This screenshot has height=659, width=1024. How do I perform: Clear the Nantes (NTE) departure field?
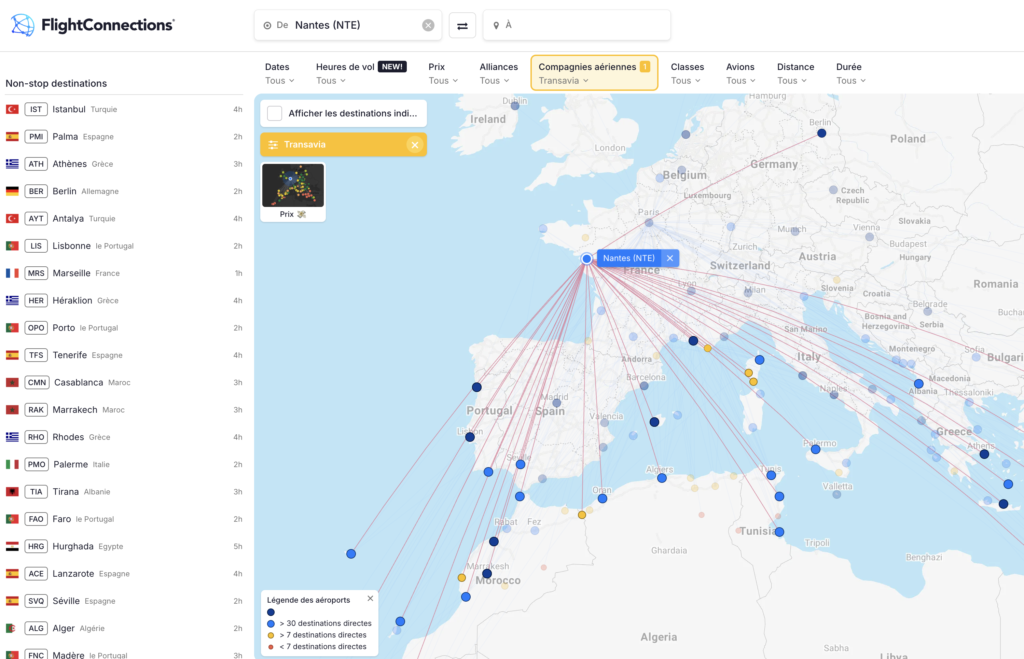click(x=428, y=25)
